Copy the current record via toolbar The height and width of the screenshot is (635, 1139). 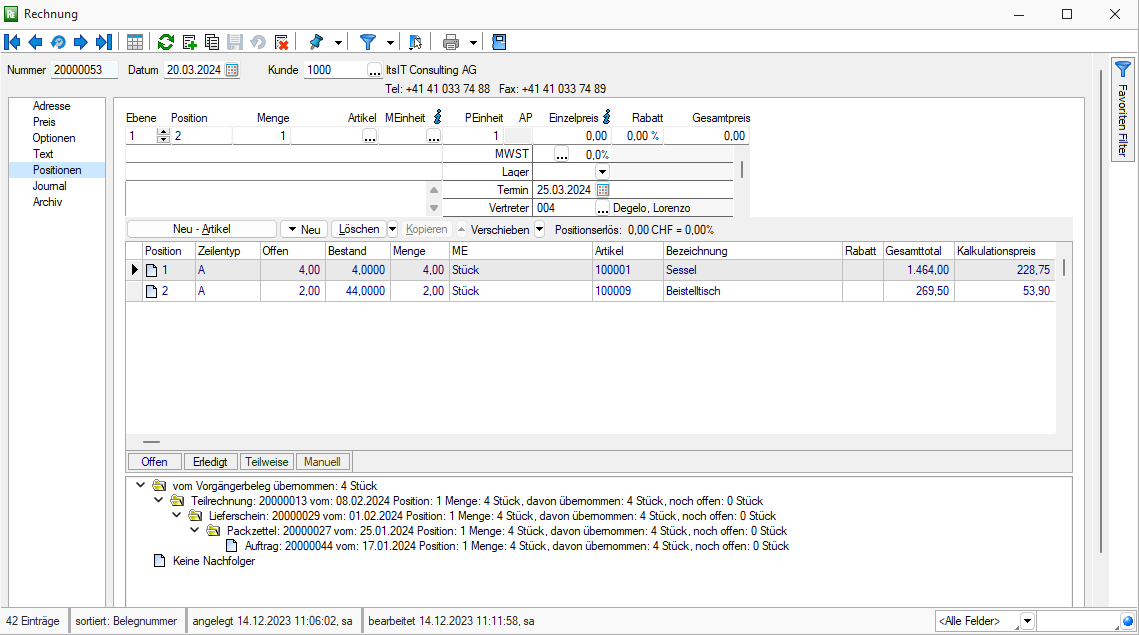click(211, 41)
